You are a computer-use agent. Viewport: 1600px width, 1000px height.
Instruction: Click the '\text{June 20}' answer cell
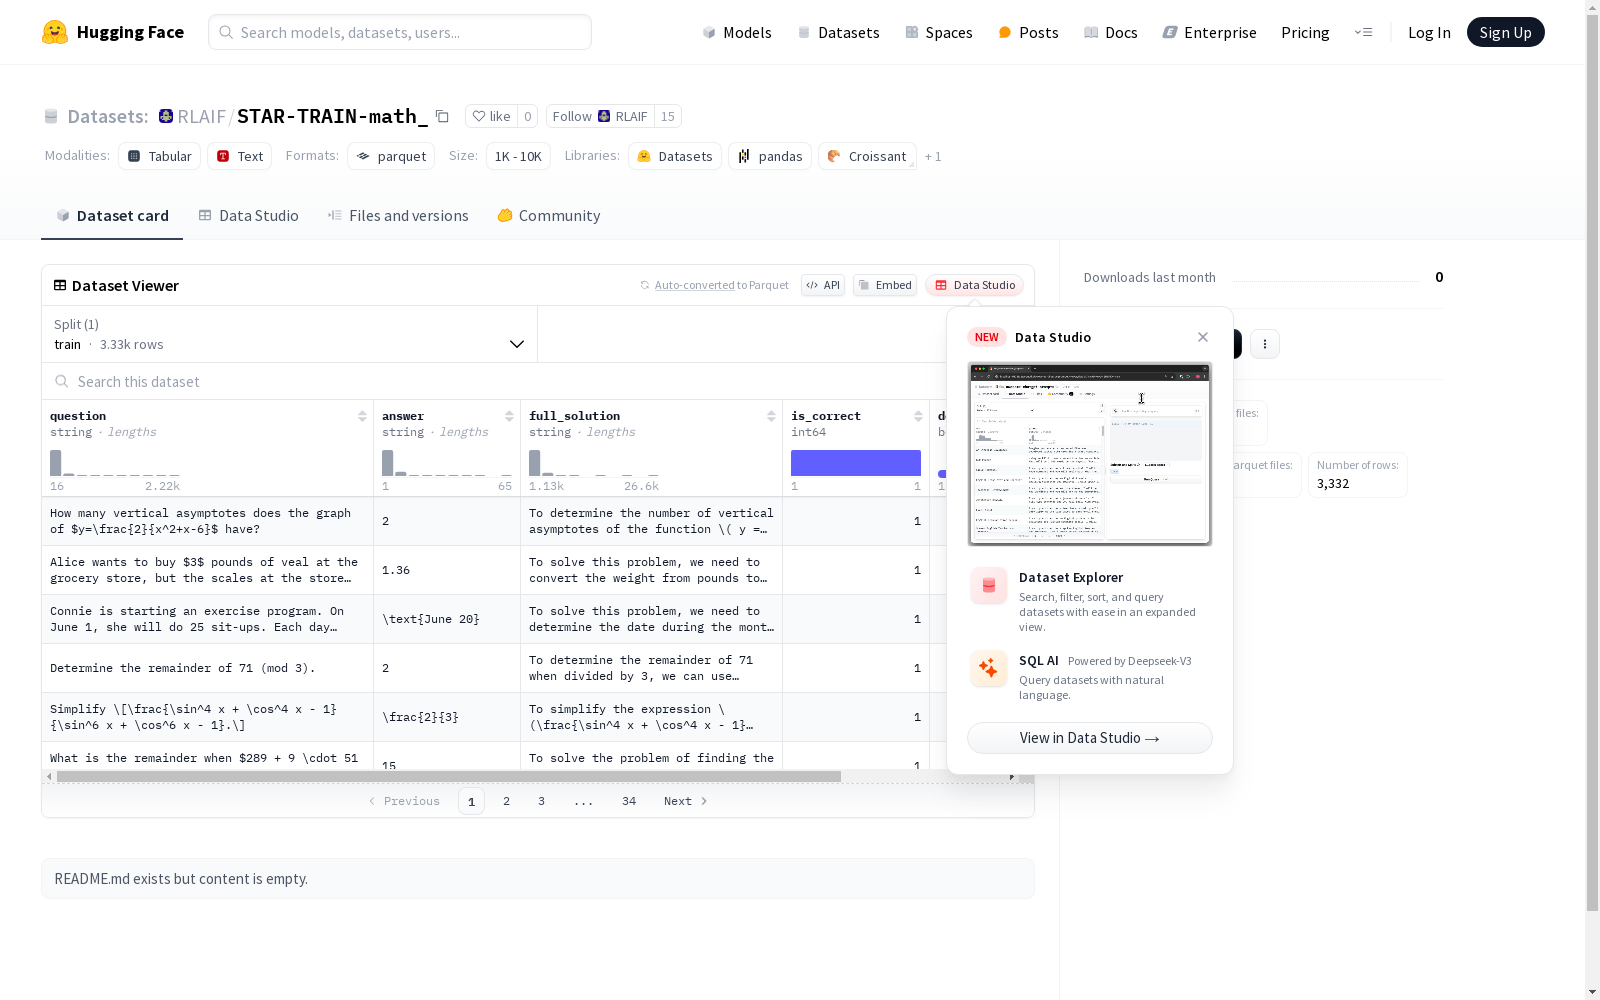tap(447, 619)
